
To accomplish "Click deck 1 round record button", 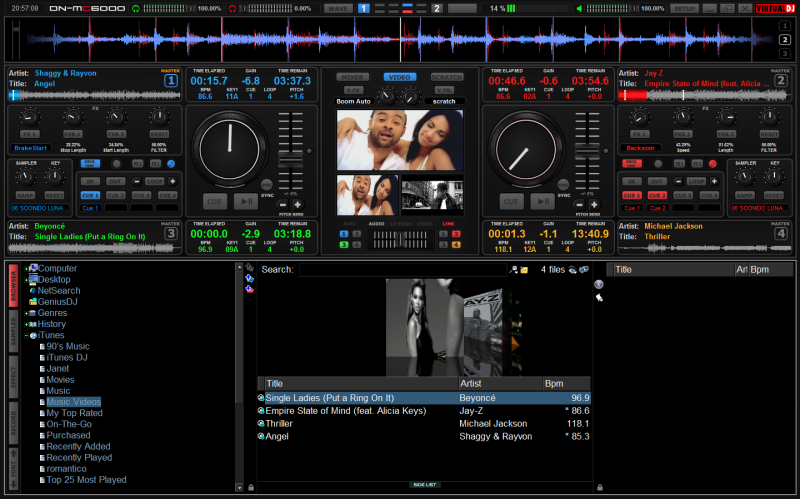I will click(117, 164).
